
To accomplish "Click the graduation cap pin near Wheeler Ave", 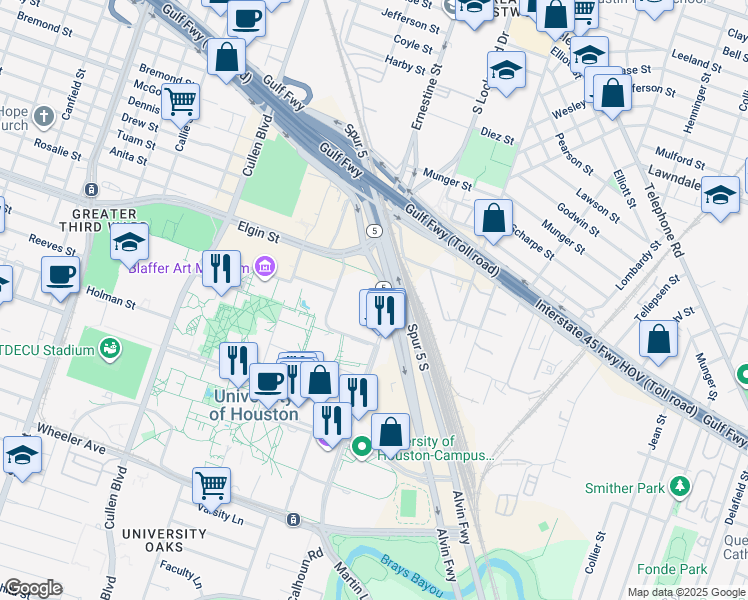I will point(21,454).
